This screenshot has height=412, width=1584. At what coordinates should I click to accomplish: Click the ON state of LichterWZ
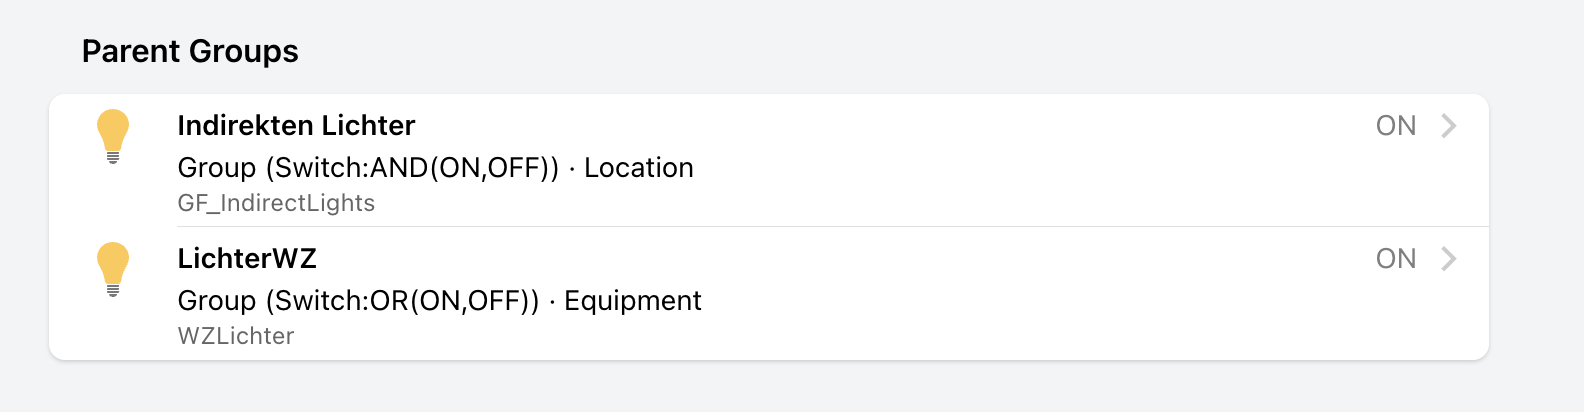pos(1395,259)
